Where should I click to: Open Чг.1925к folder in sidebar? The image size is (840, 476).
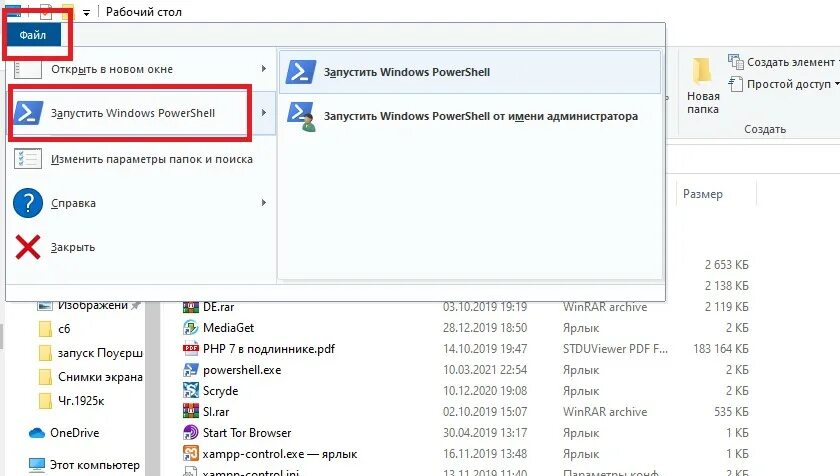(x=81, y=401)
